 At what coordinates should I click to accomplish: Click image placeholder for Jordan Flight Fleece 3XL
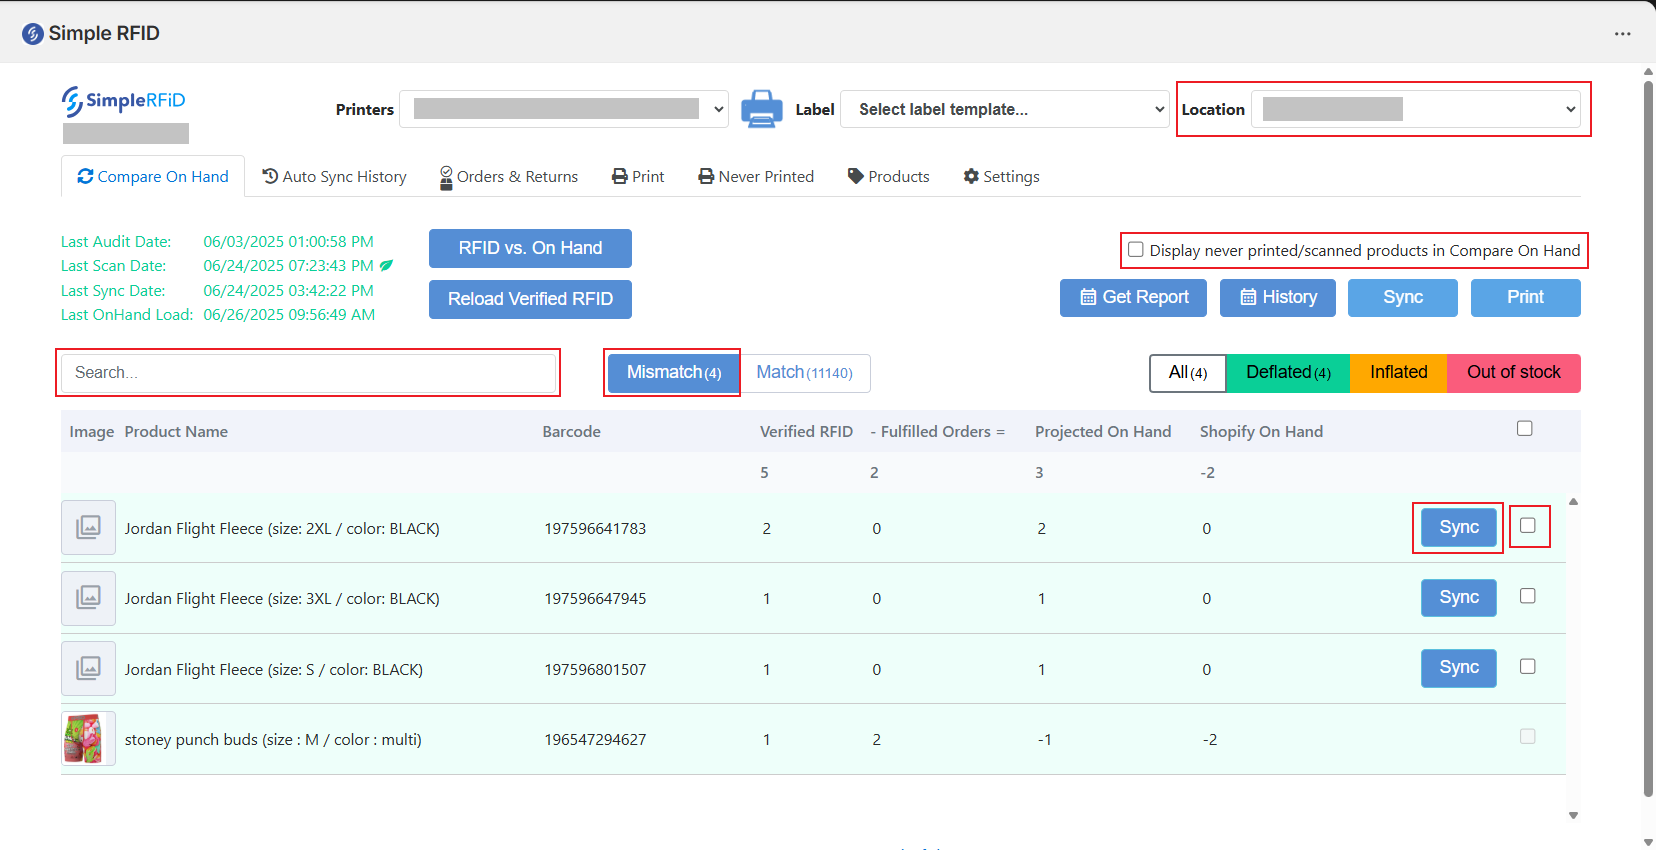click(x=88, y=598)
